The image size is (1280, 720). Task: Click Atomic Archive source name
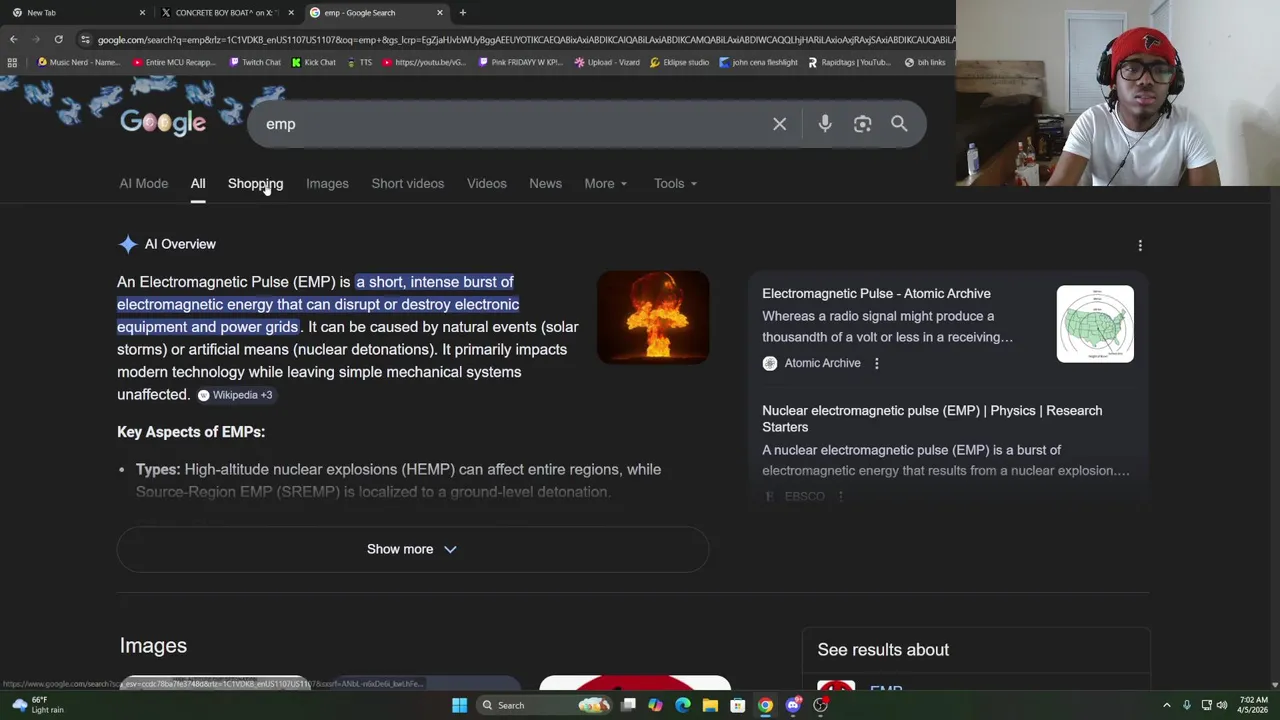pyautogui.click(x=822, y=363)
